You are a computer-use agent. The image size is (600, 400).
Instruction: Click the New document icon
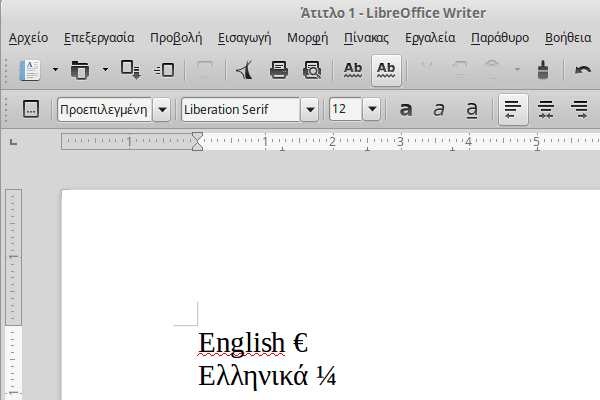click(x=30, y=70)
